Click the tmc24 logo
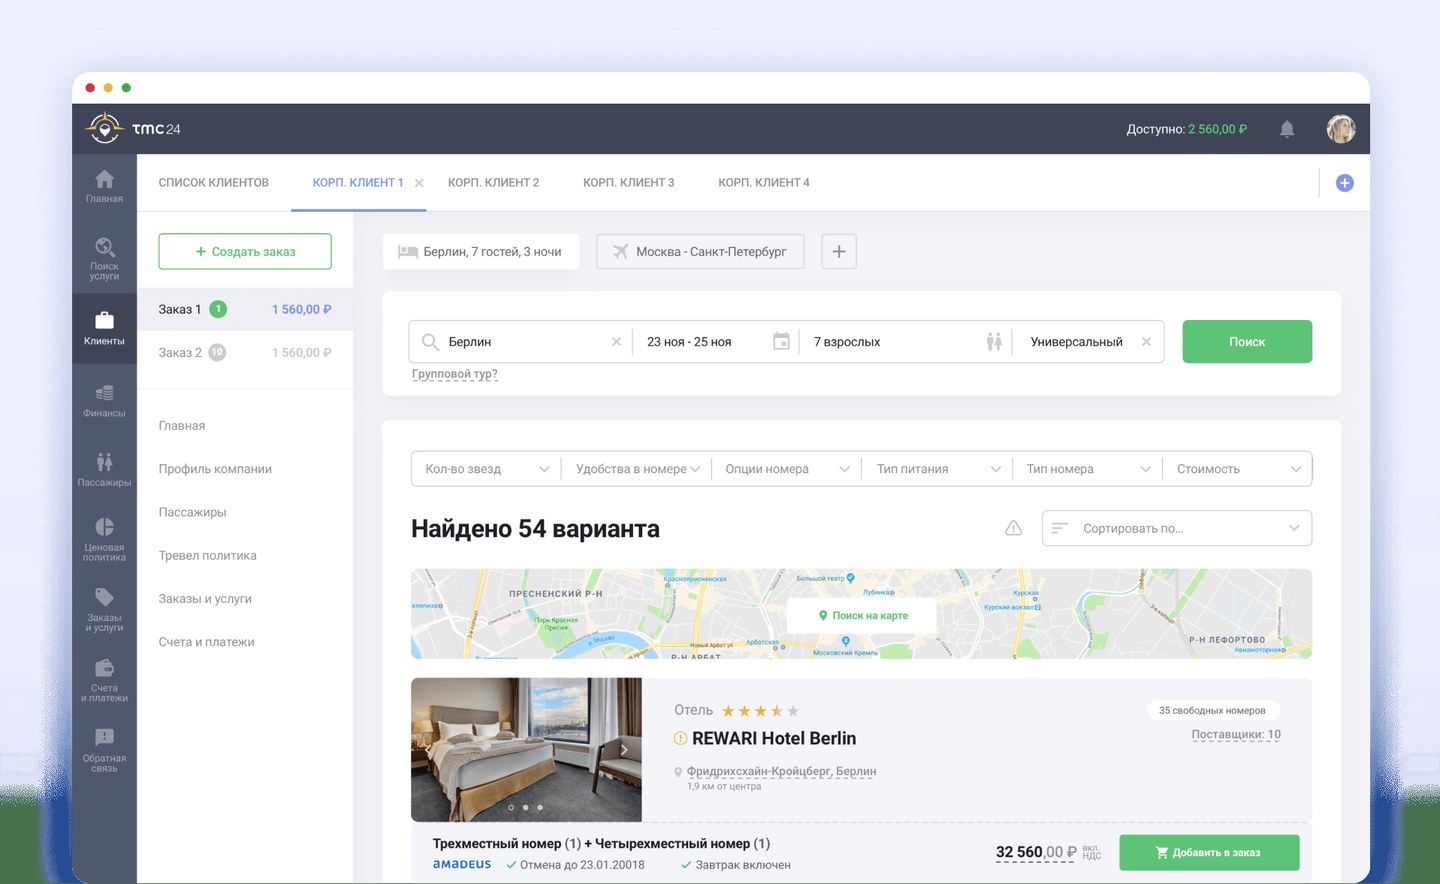The image size is (1440, 884). 133,129
